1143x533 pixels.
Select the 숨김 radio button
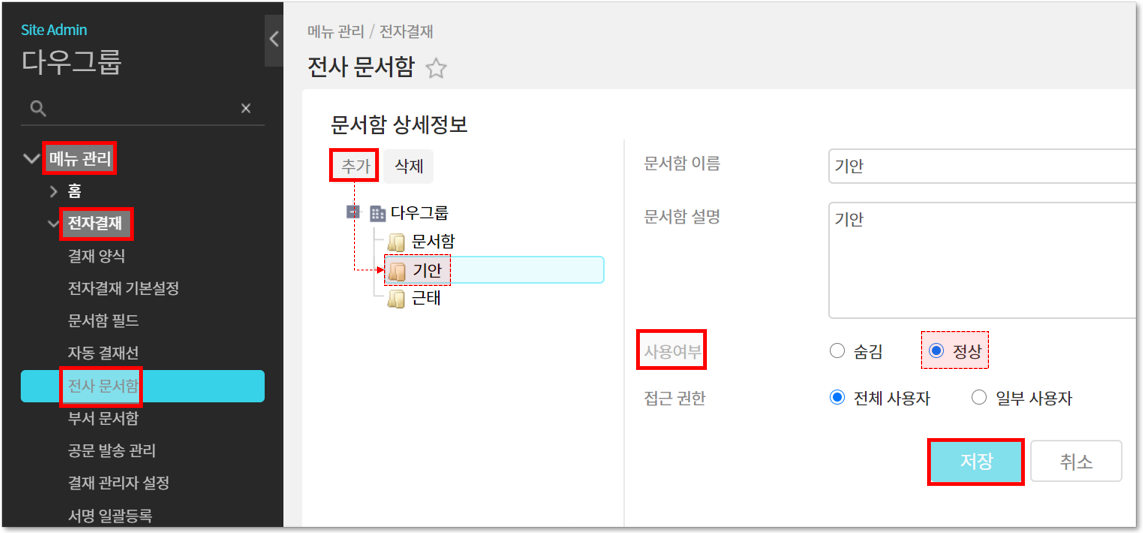tap(838, 351)
